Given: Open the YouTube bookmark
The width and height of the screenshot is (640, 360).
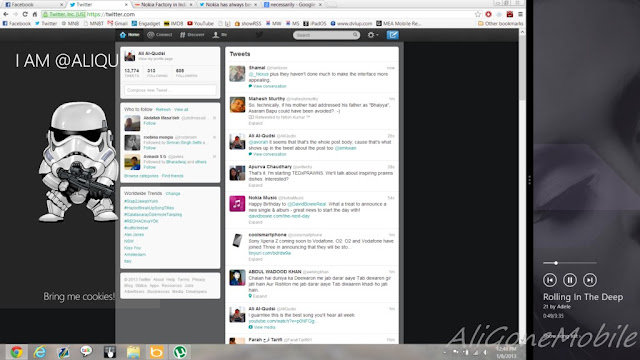Looking at the screenshot, I should coord(200,24).
